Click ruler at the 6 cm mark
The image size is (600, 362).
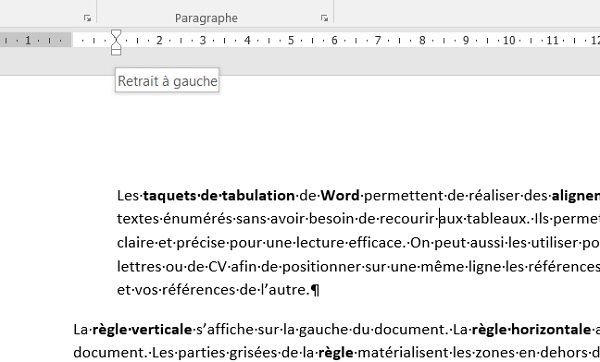tap(334, 40)
